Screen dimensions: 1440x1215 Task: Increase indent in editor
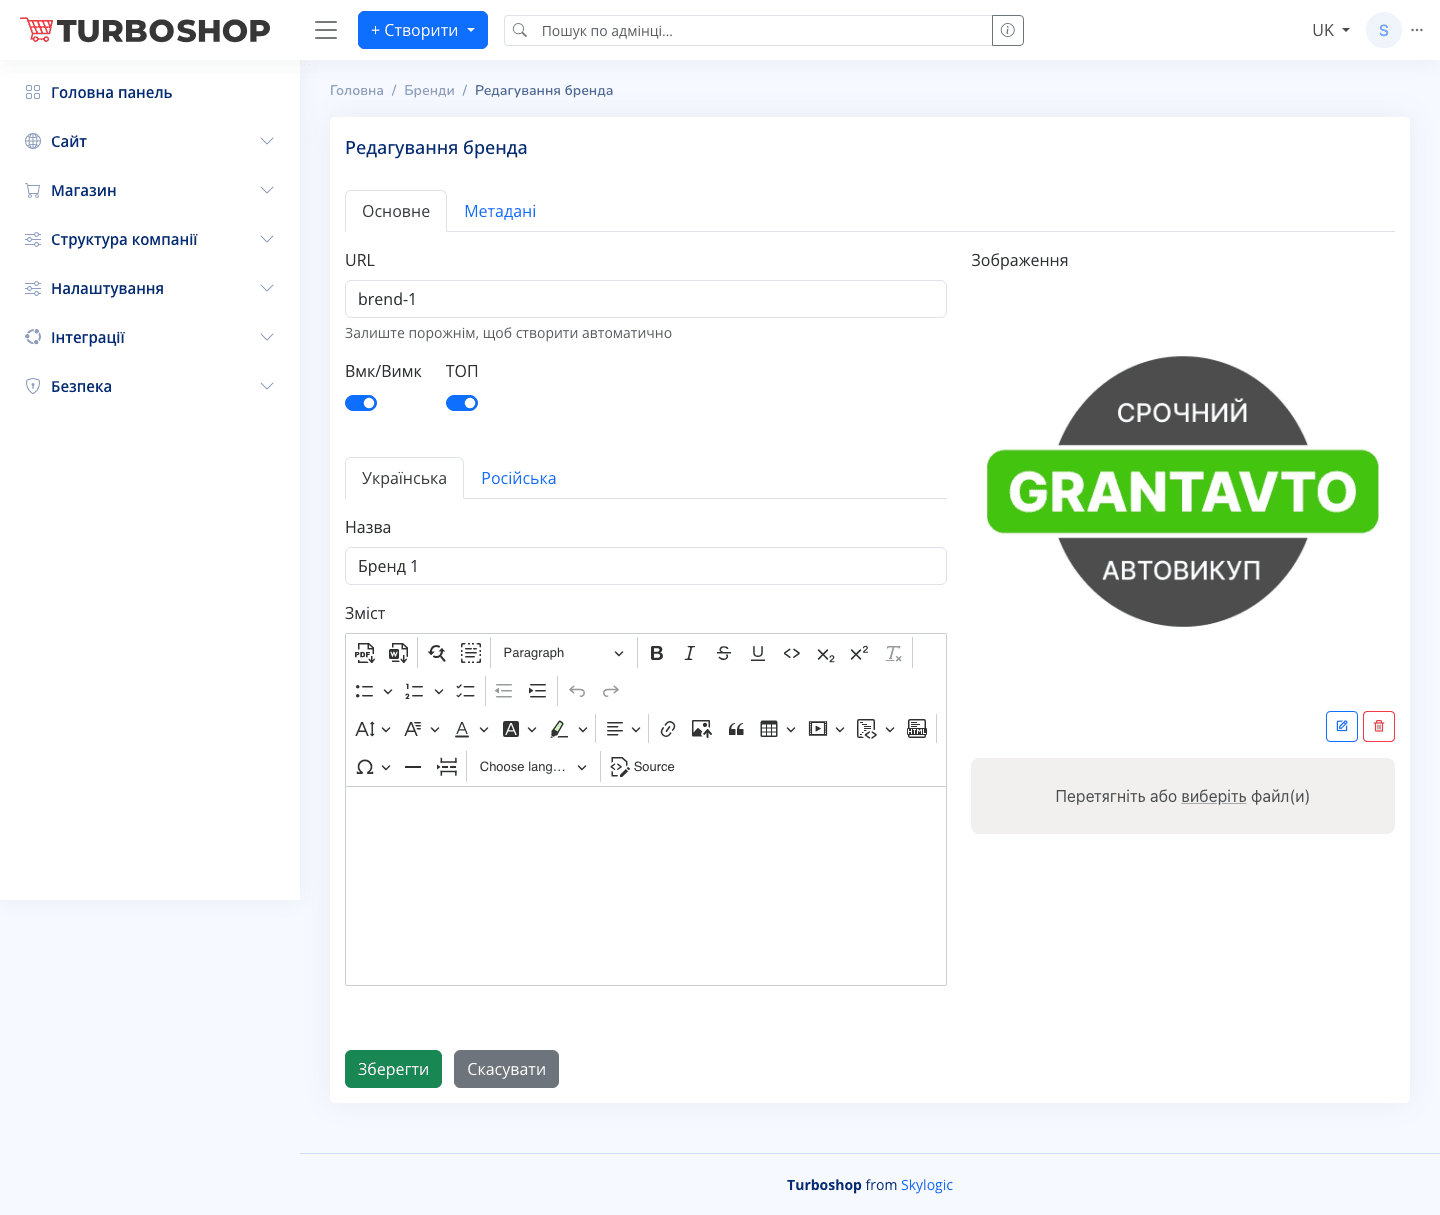(538, 691)
